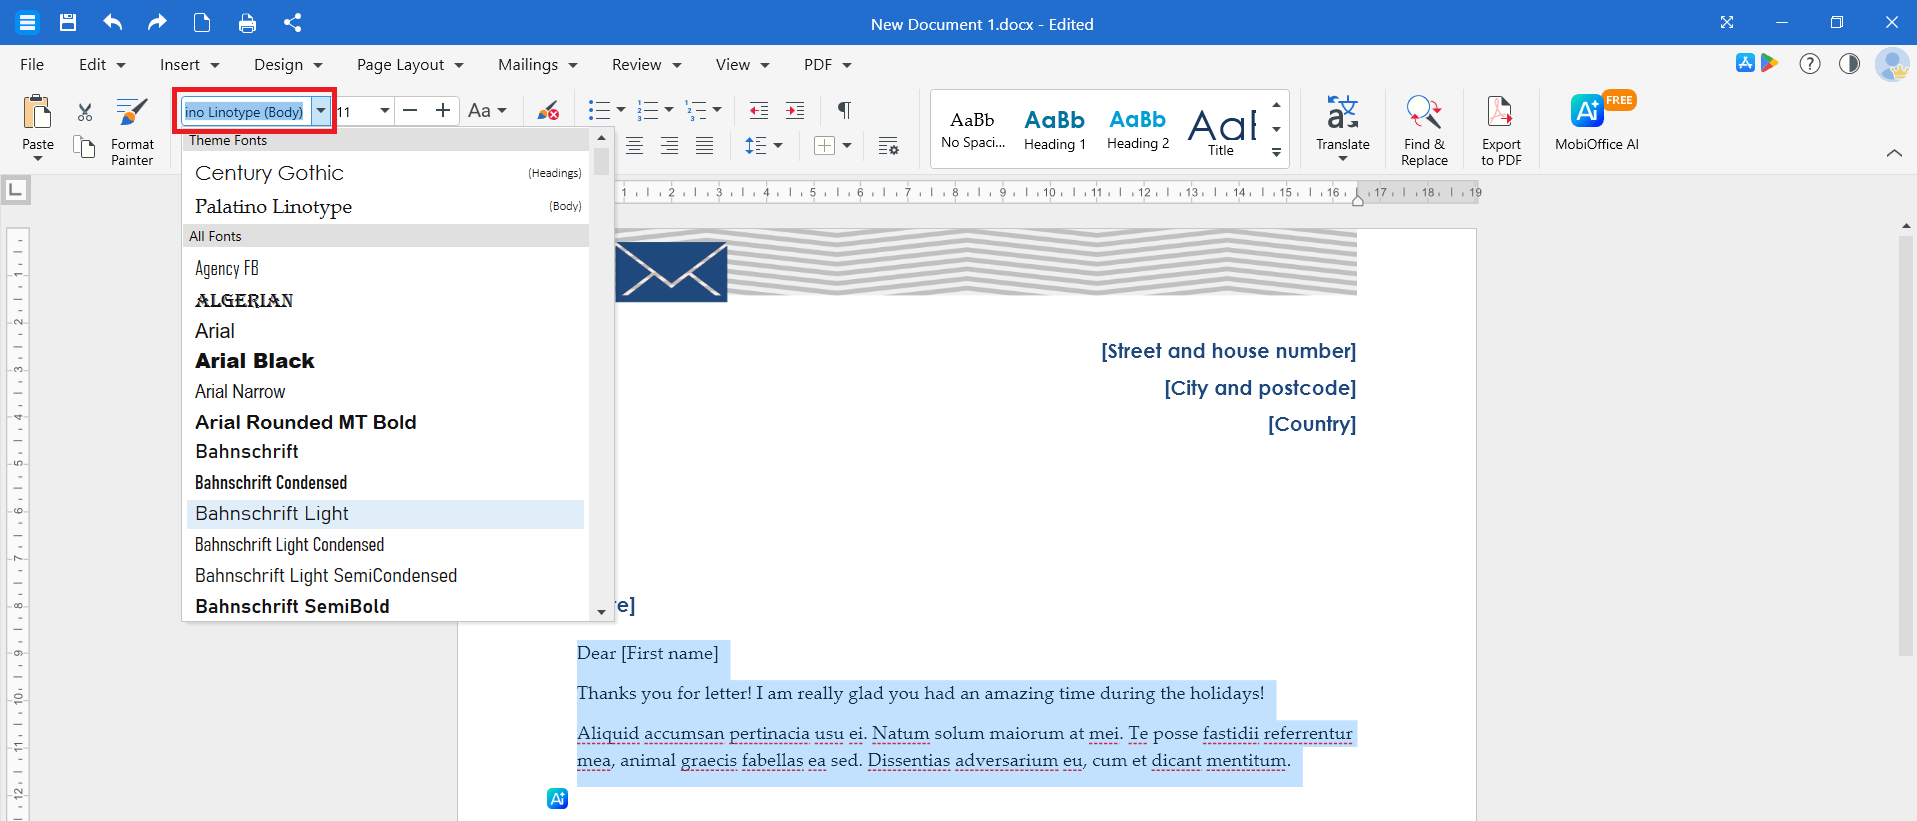Image resolution: width=1917 pixels, height=821 pixels.
Task: Cut the selected text
Action: pos(85,112)
